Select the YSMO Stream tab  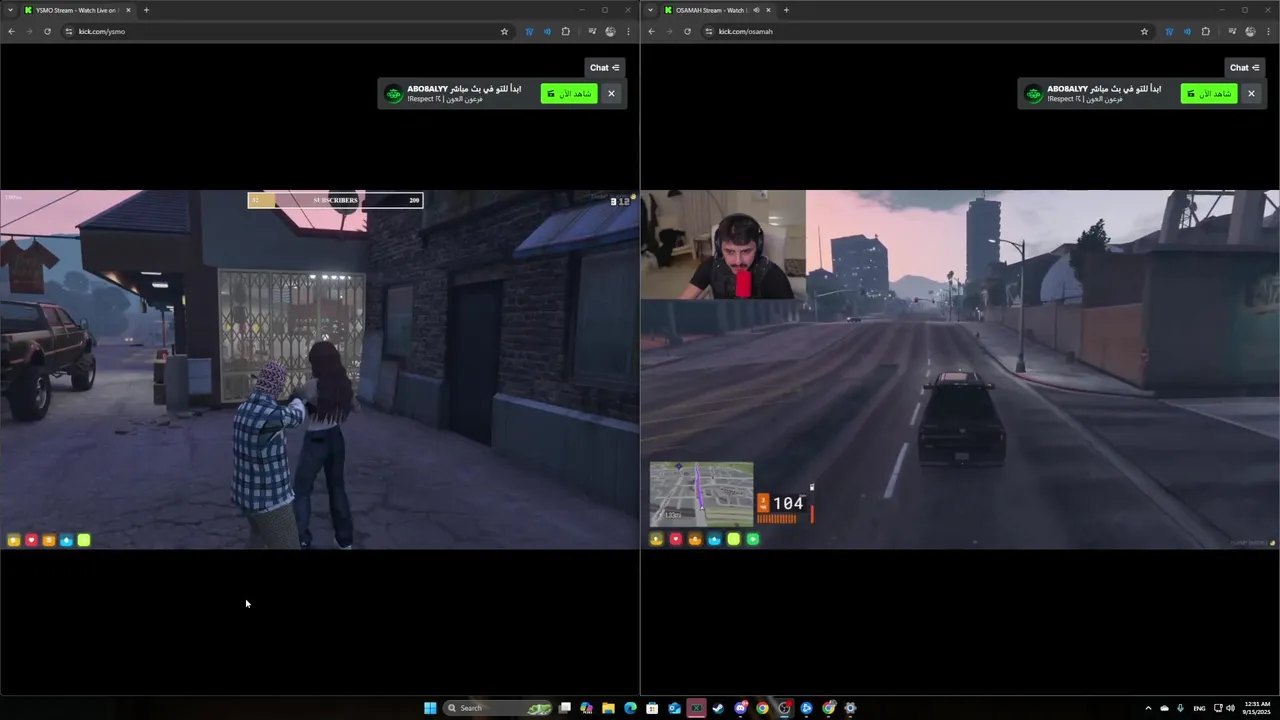click(77, 10)
